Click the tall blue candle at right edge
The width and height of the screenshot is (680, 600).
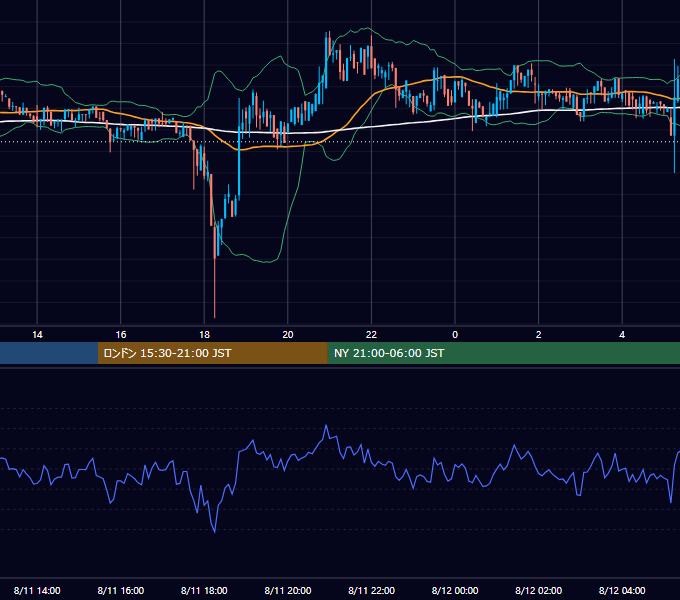click(675, 116)
